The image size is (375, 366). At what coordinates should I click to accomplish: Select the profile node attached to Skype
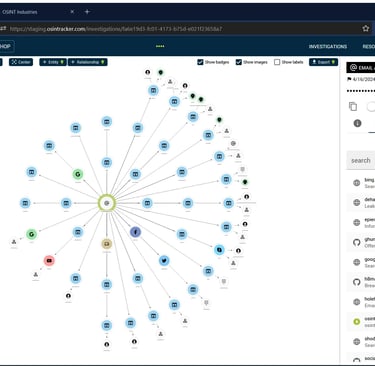pos(238,251)
